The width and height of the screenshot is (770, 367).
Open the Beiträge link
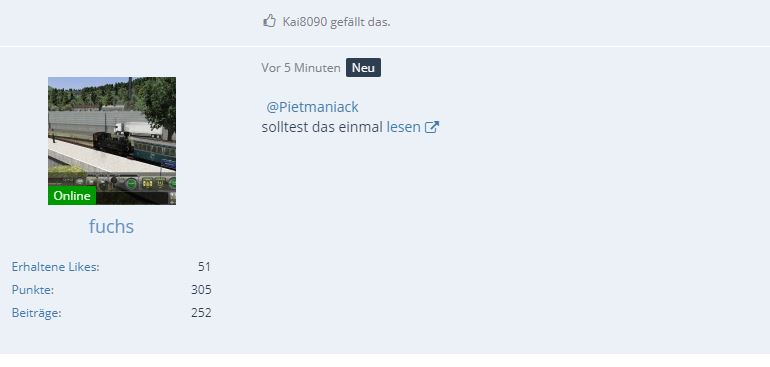pos(36,312)
